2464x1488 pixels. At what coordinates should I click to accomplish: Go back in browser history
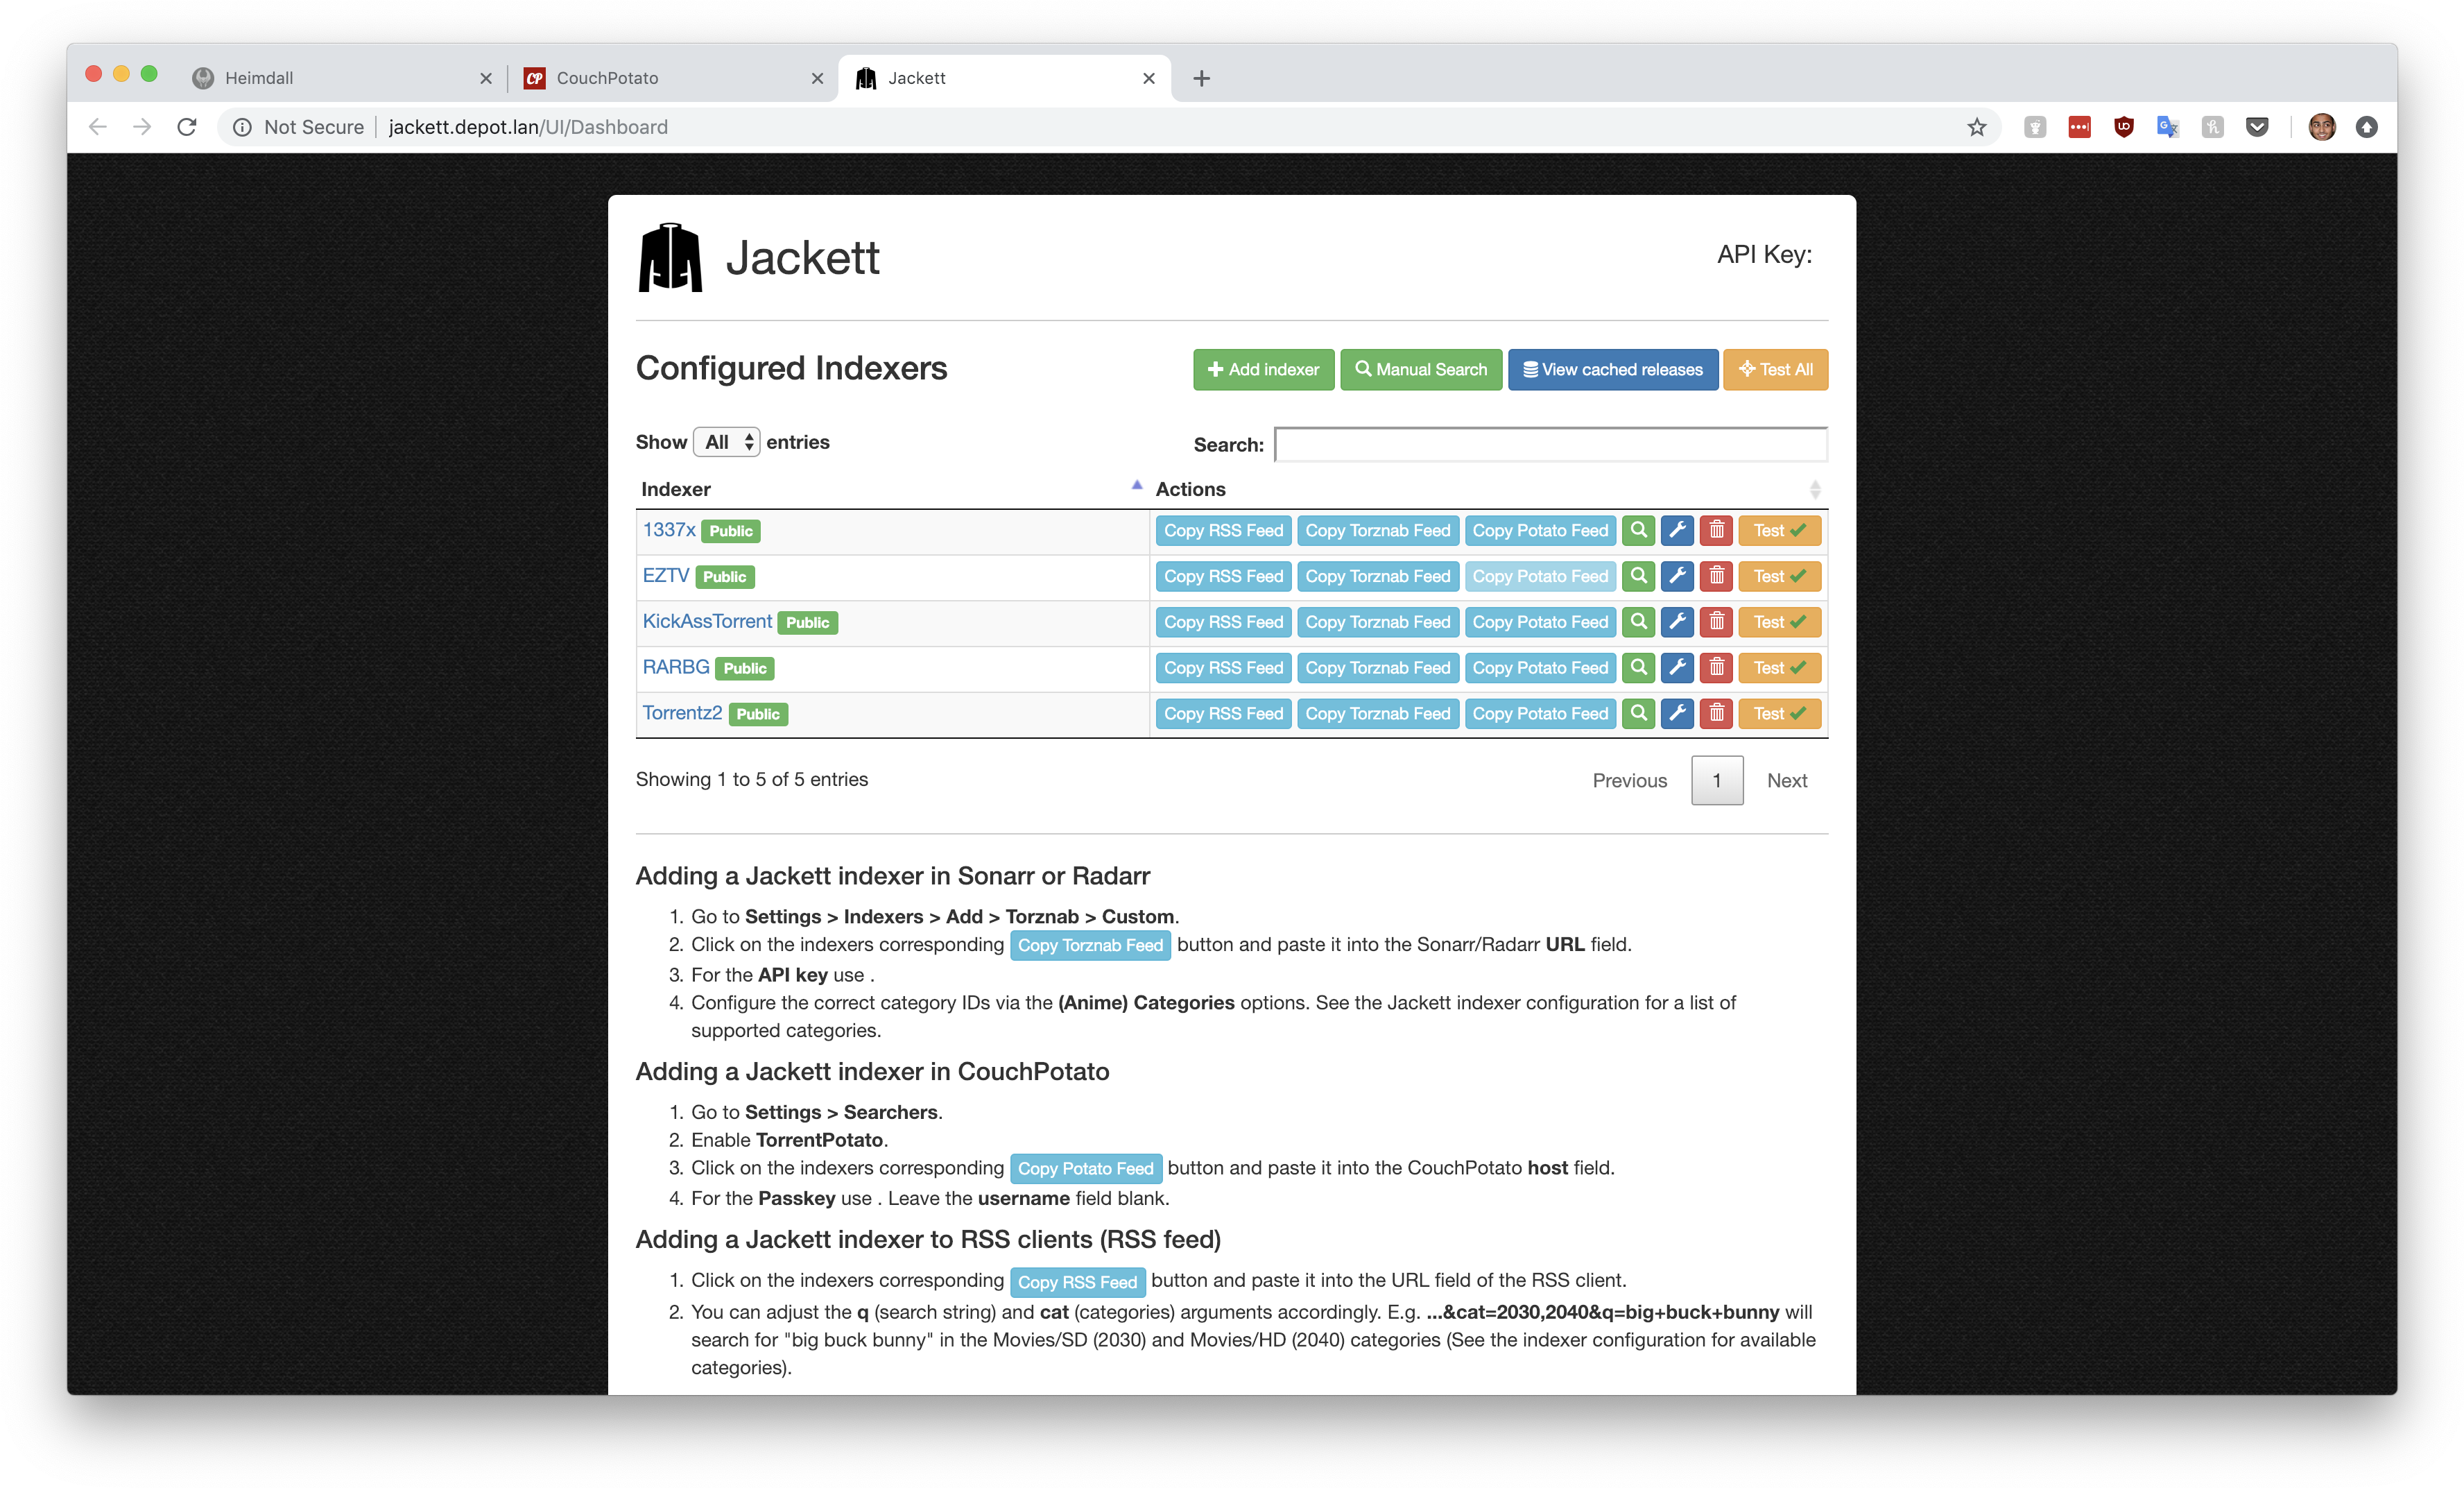click(98, 127)
